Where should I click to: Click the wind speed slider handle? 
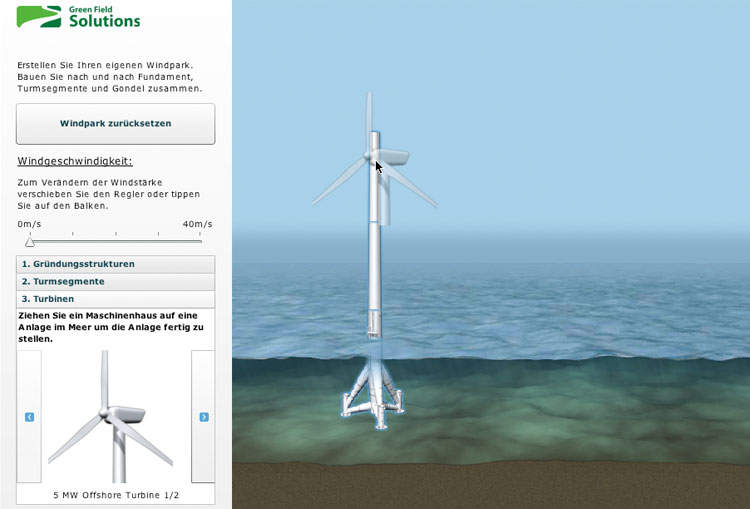[x=30, y=241]
